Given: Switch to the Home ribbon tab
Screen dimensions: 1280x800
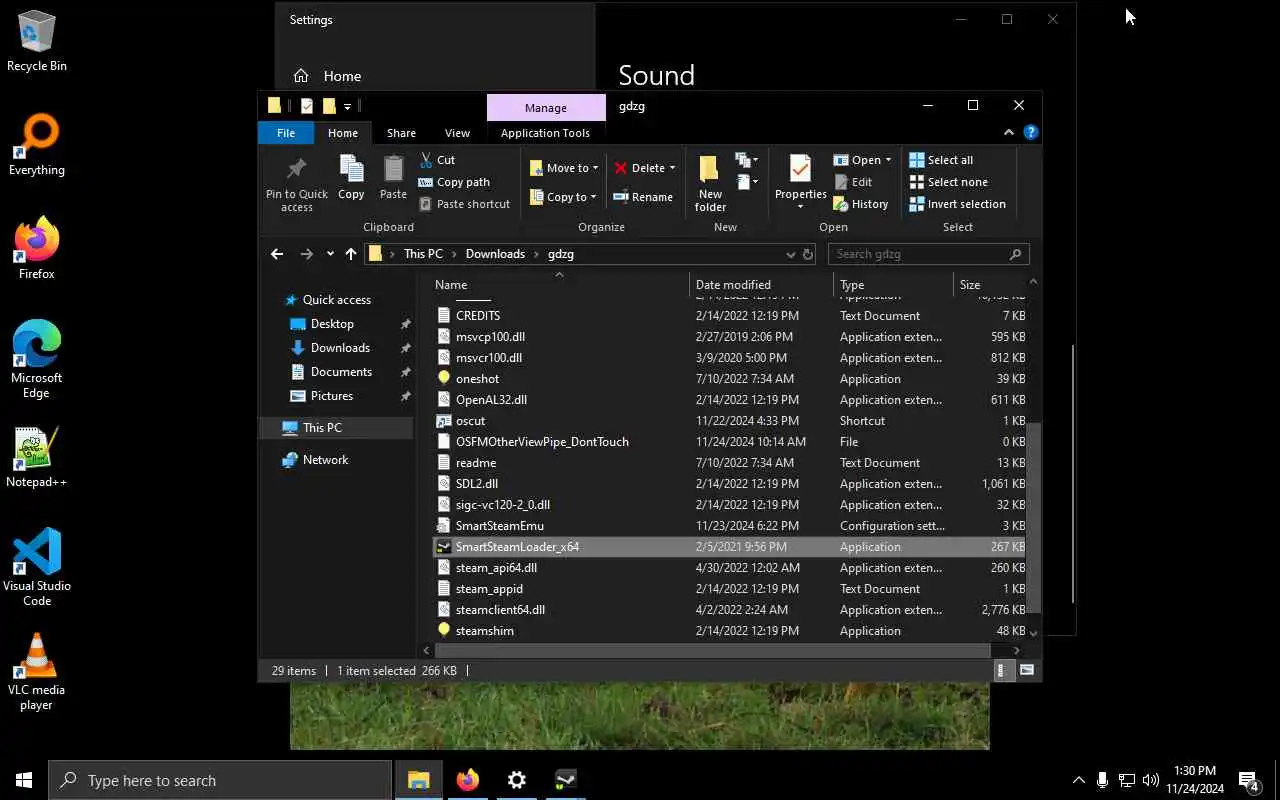Looking at the screenshot, I should point(343,133).
